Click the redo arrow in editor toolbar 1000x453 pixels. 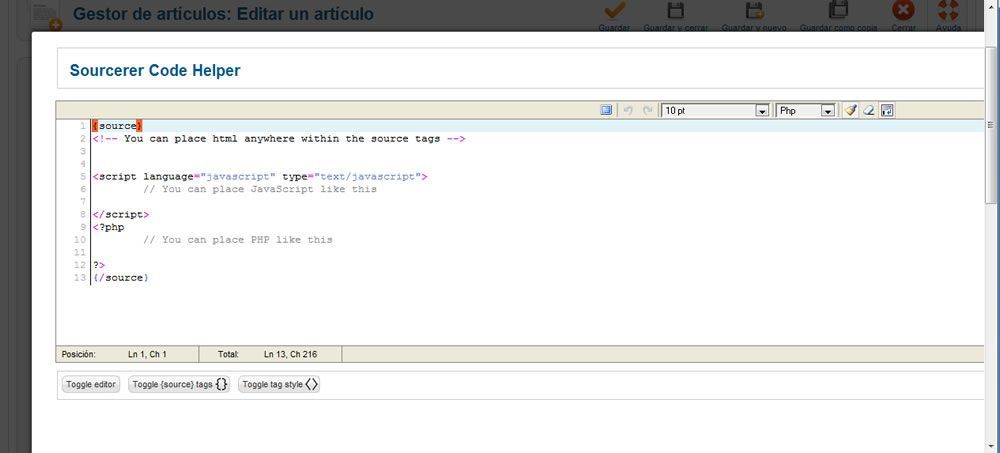pos(647,110)
